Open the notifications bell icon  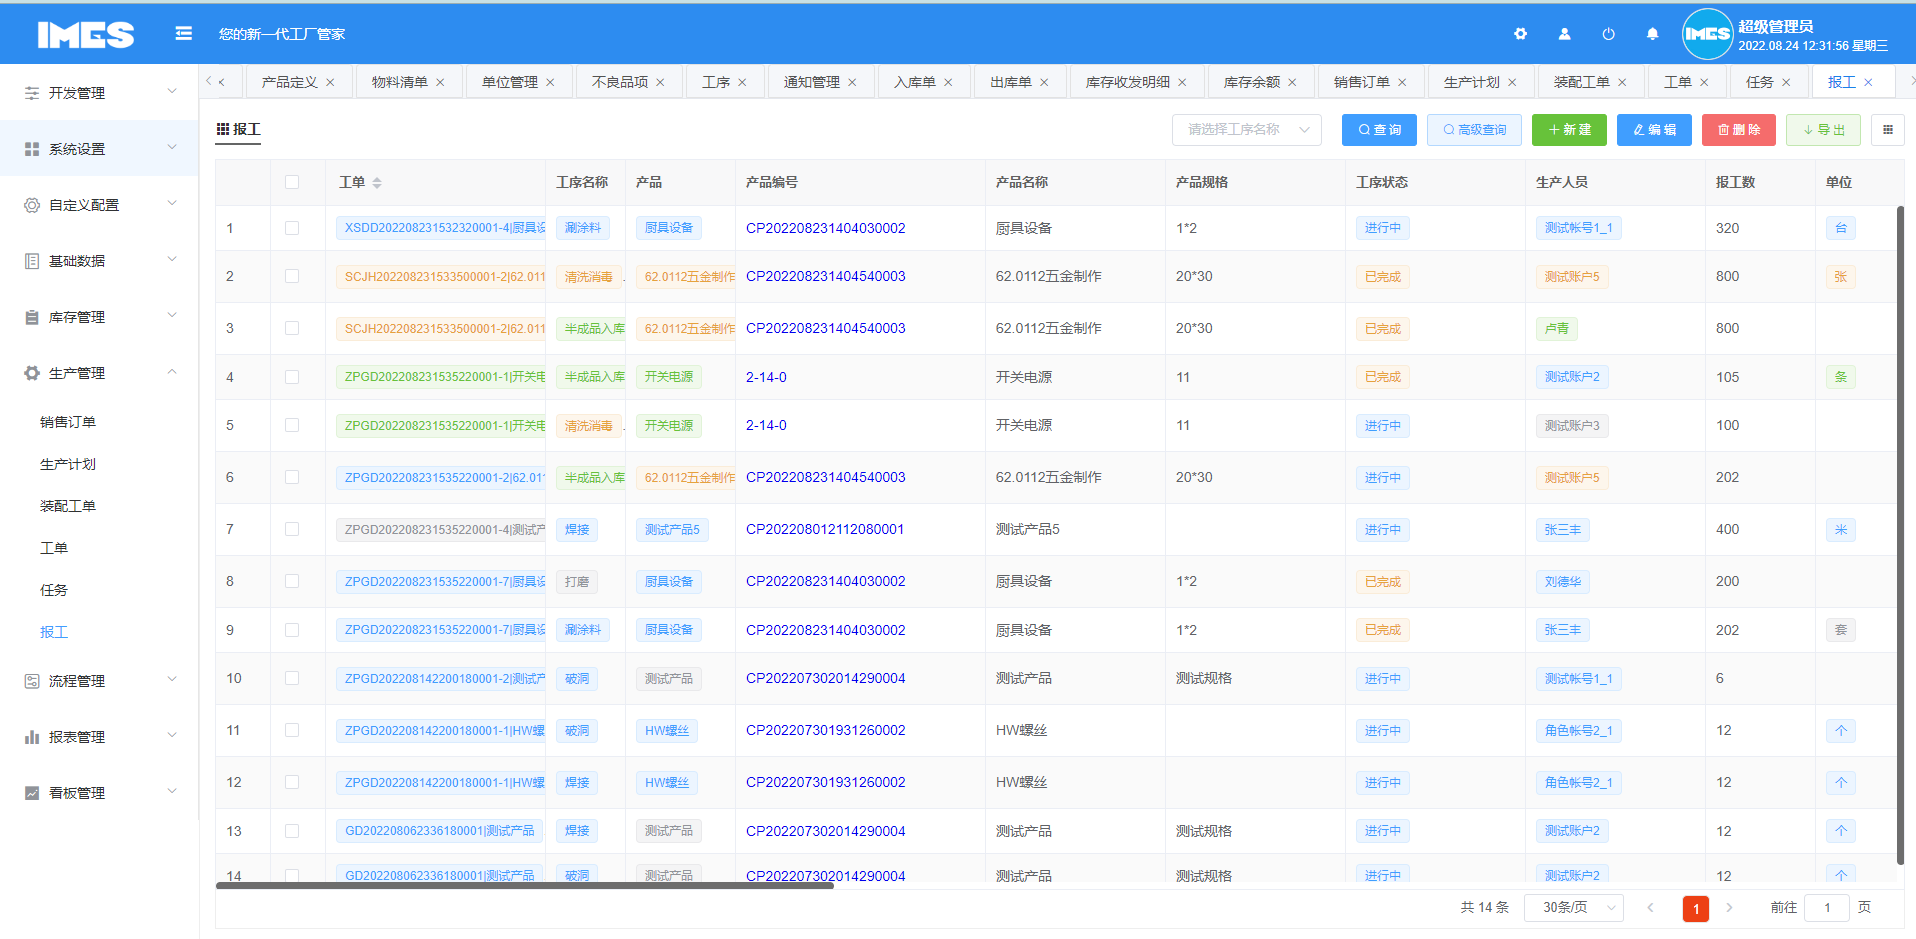[x=1652, y=33]
